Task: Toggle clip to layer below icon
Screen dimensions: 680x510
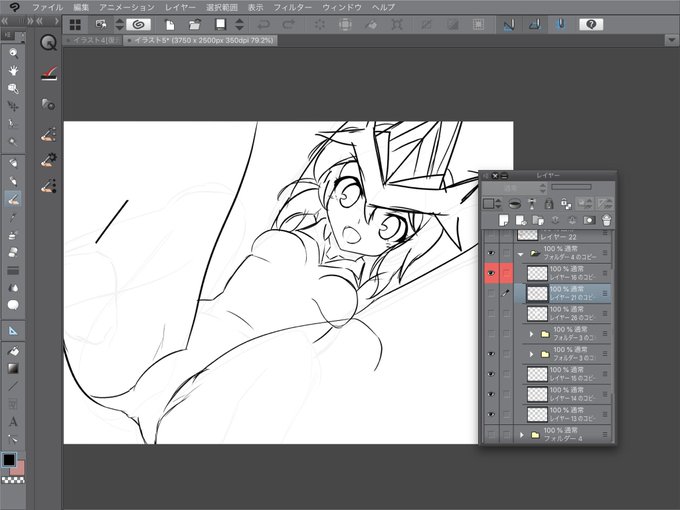Action: 515,203
